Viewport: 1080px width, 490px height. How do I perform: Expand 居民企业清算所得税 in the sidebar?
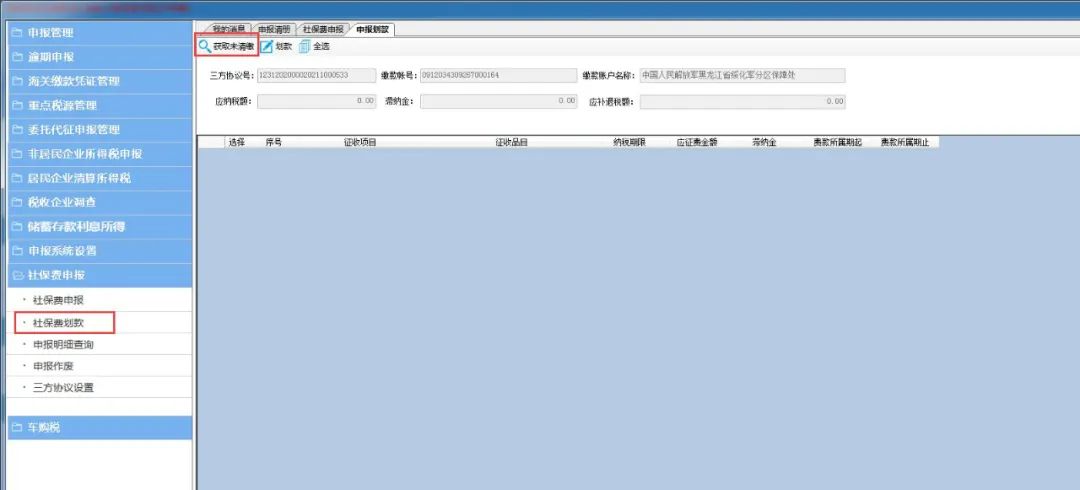pyautogui.click(x=101, y=178)
